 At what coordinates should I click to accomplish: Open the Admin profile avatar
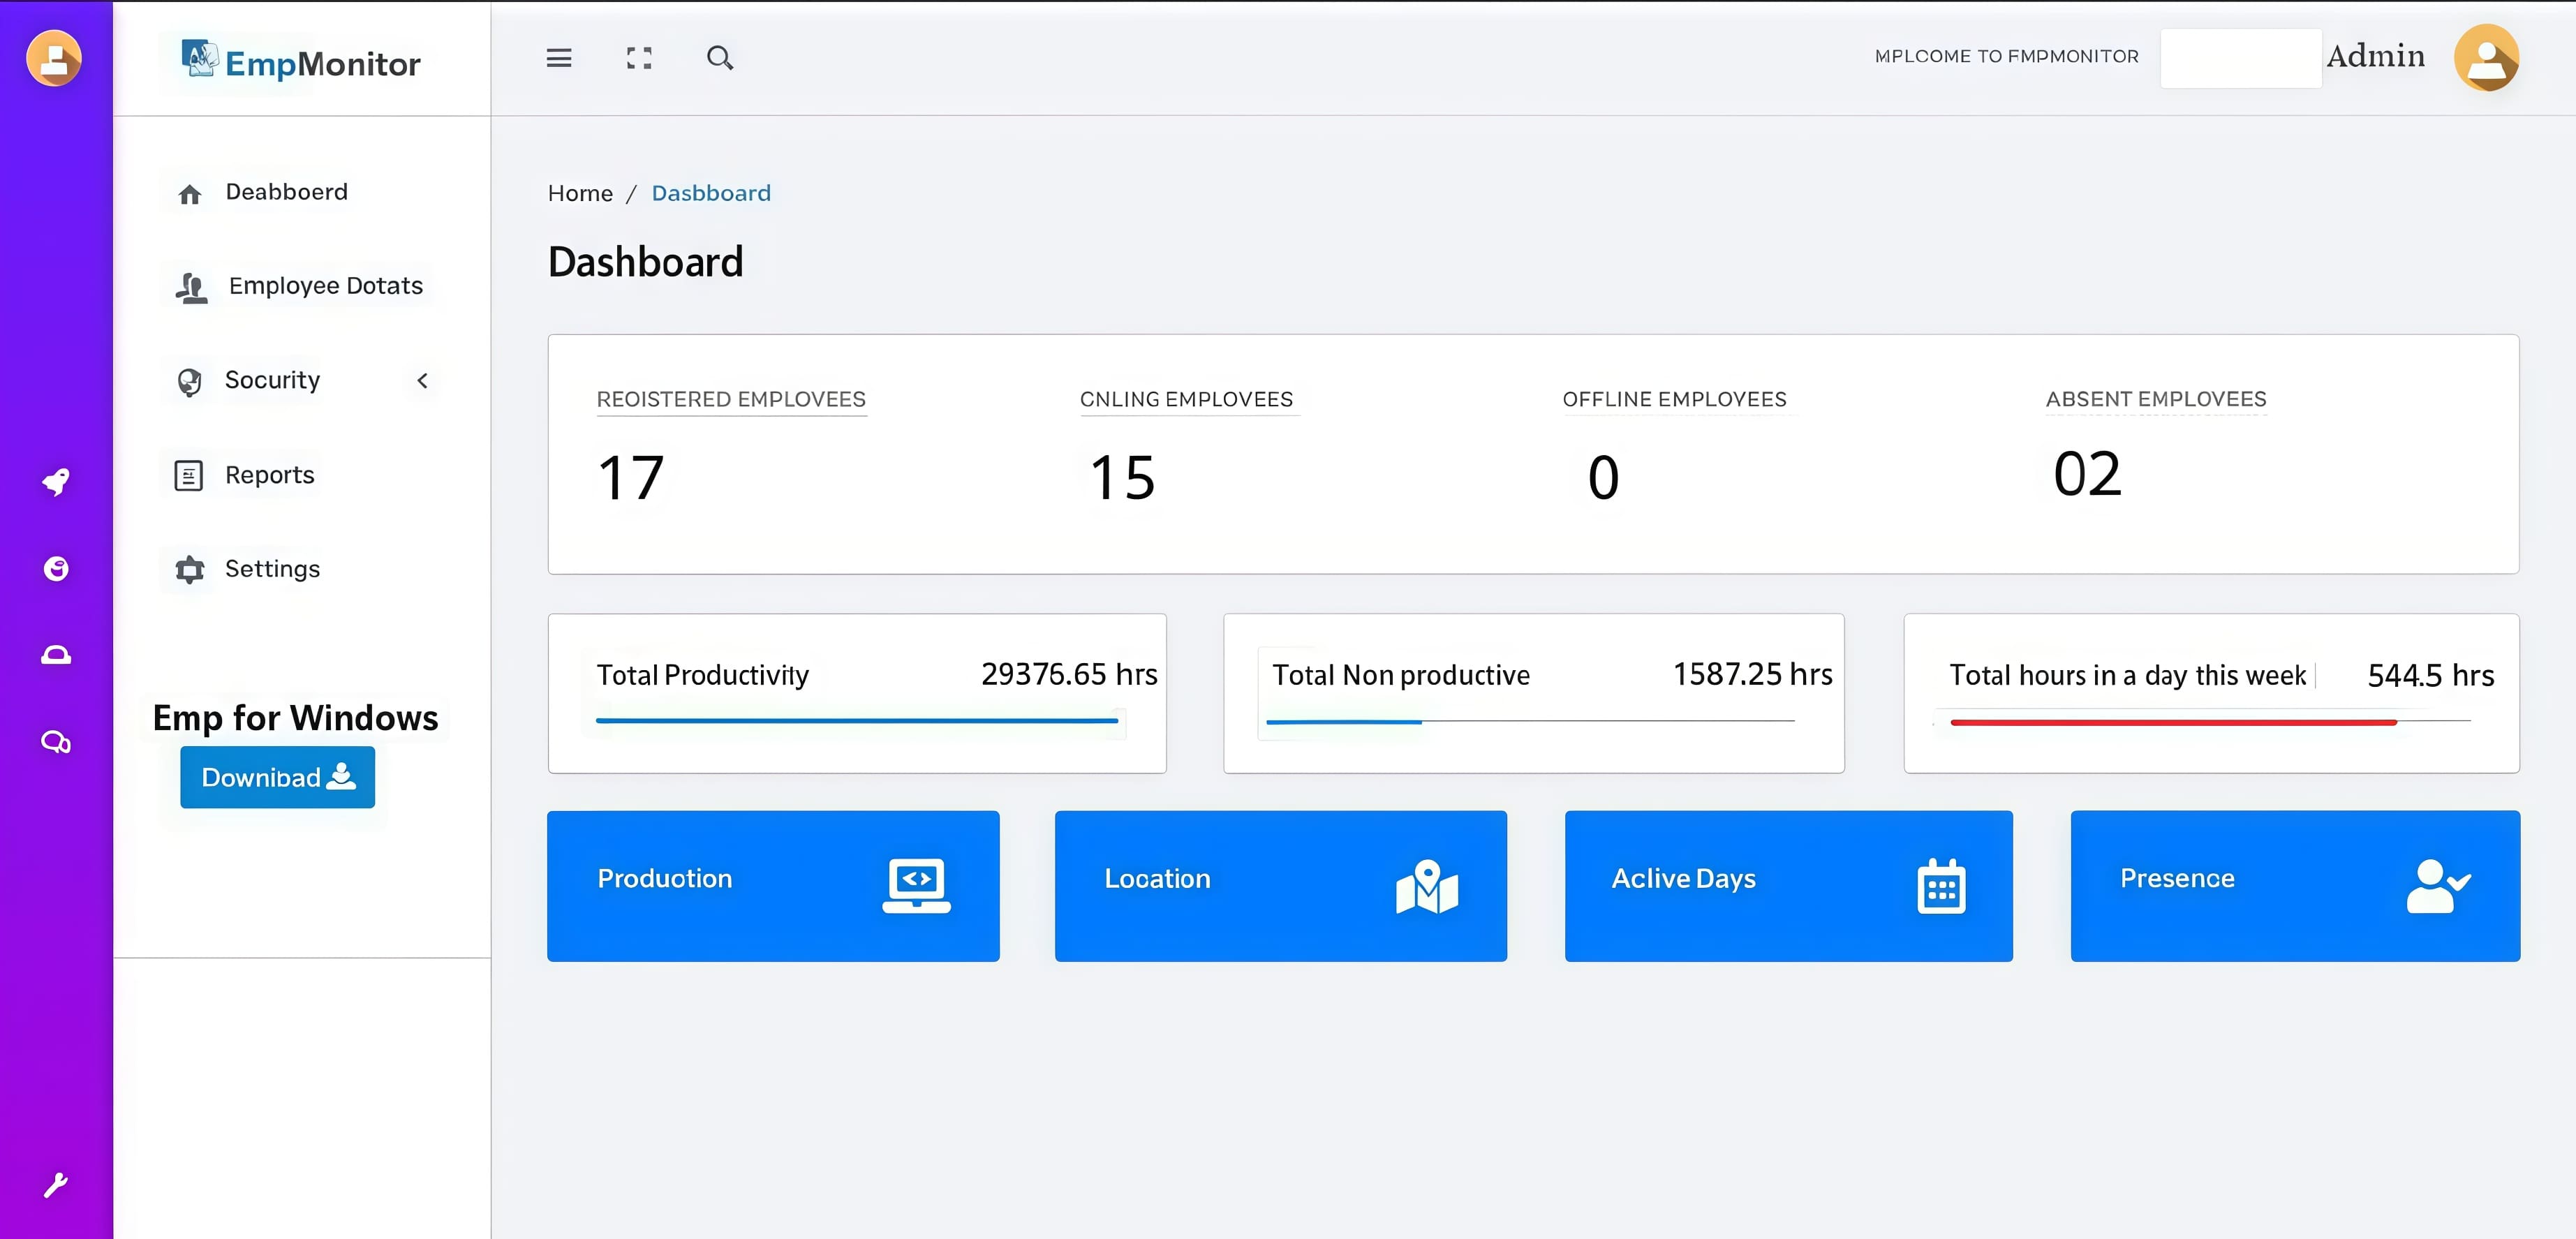point(2486,58)
